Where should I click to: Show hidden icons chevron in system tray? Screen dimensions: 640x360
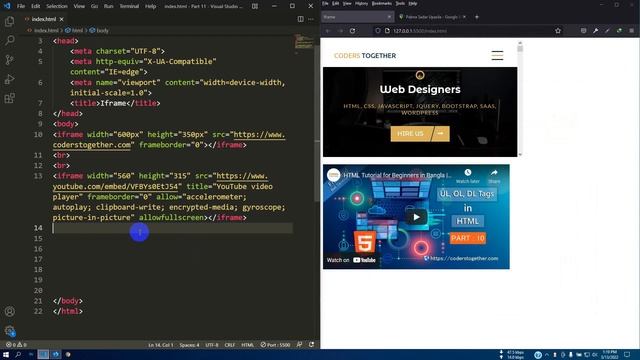[547, 355]
